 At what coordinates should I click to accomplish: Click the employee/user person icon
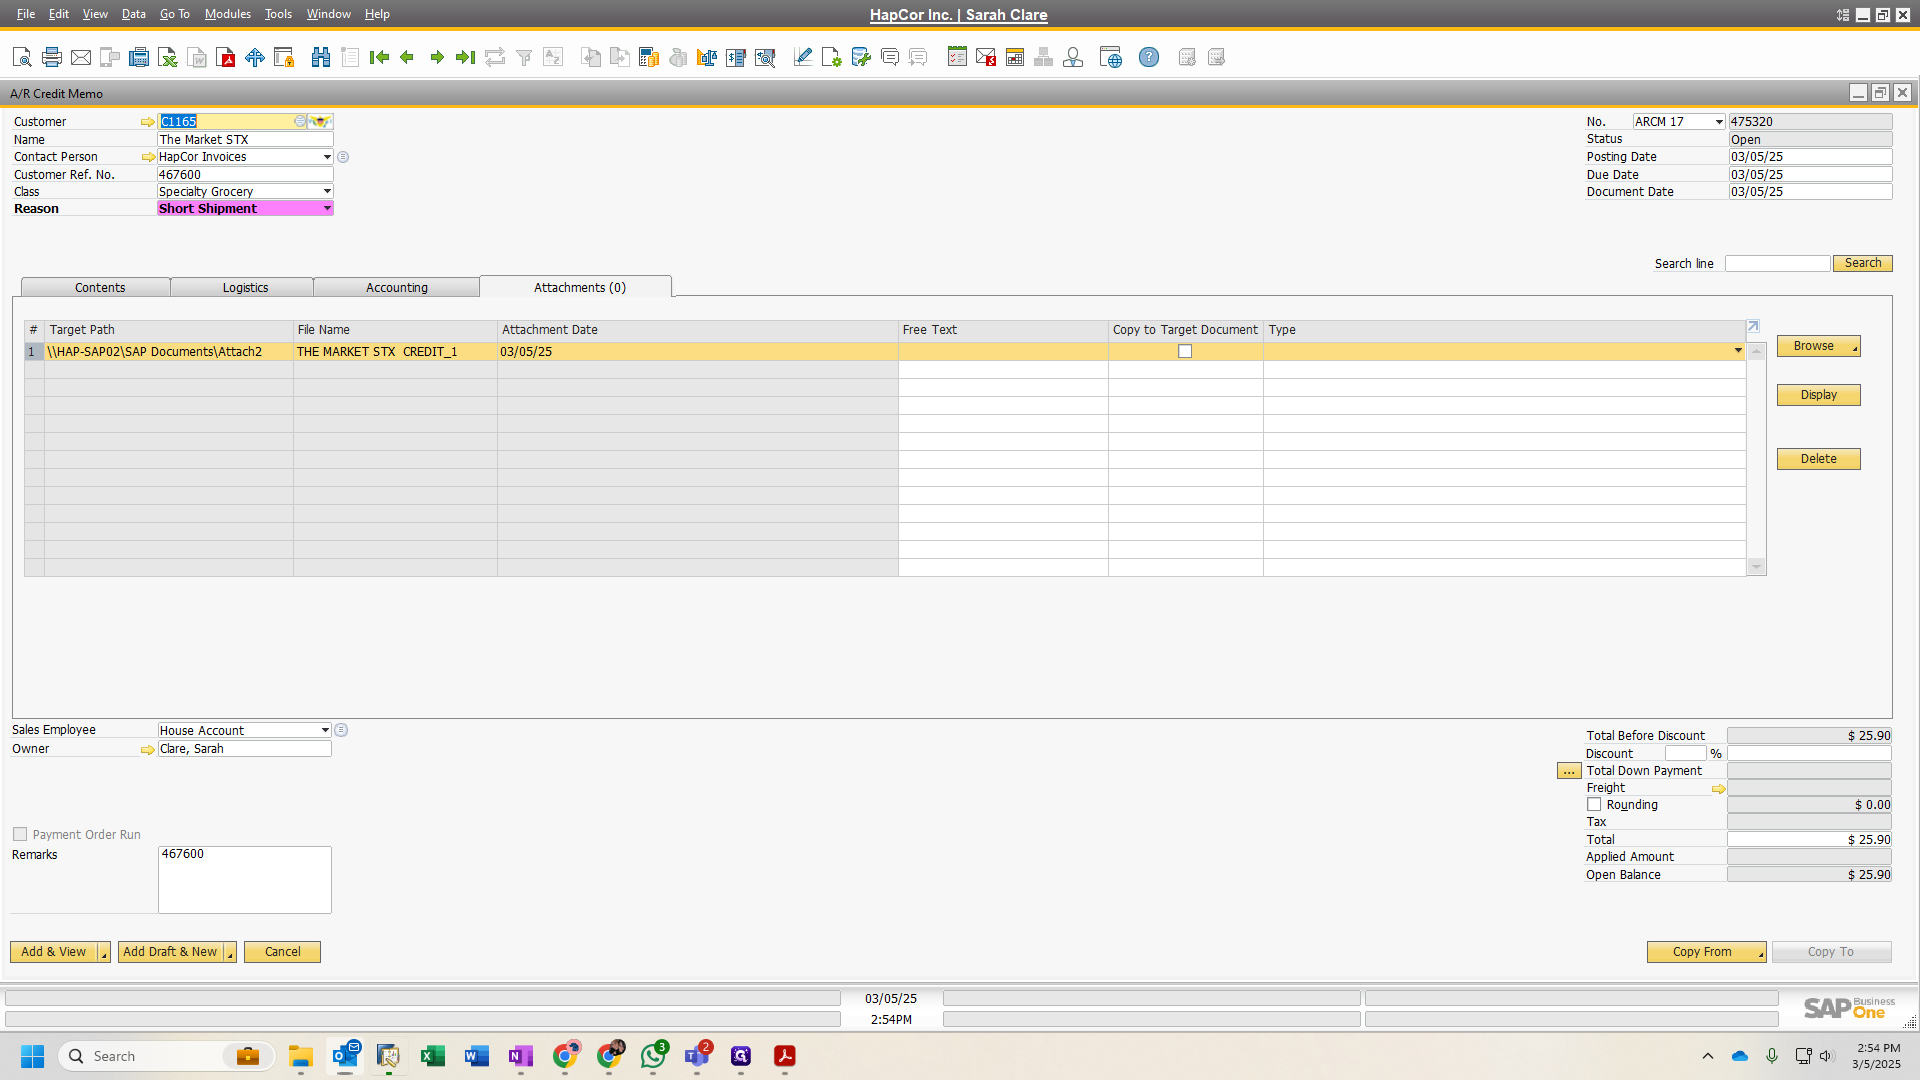point(1073,57)
